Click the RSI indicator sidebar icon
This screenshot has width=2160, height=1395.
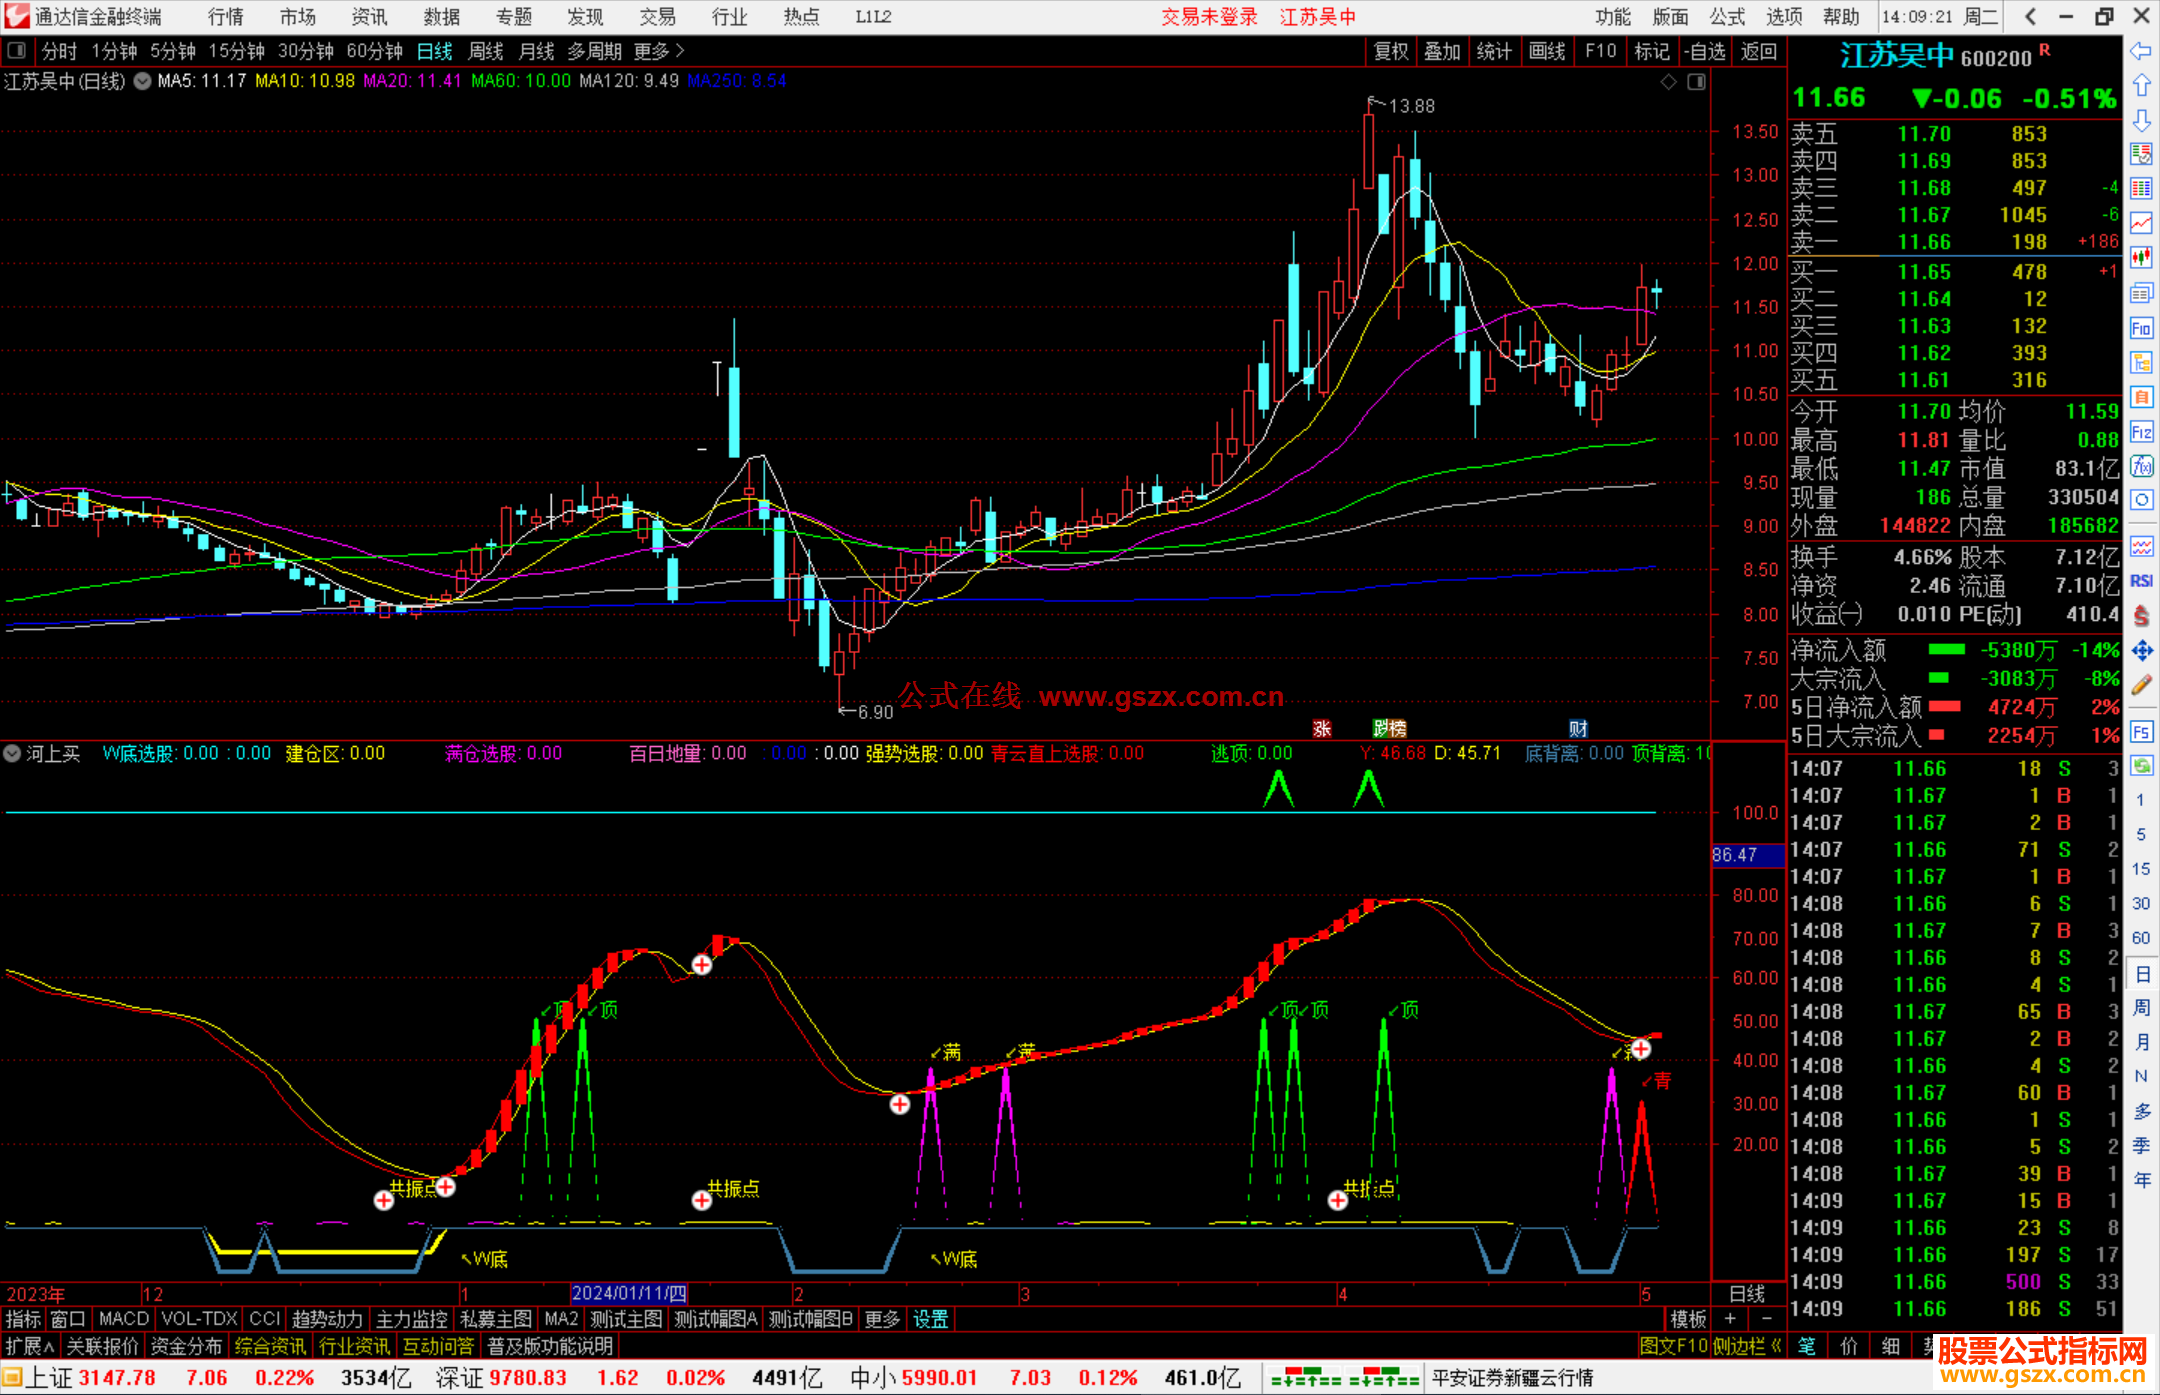click(x=2141, y=581)
